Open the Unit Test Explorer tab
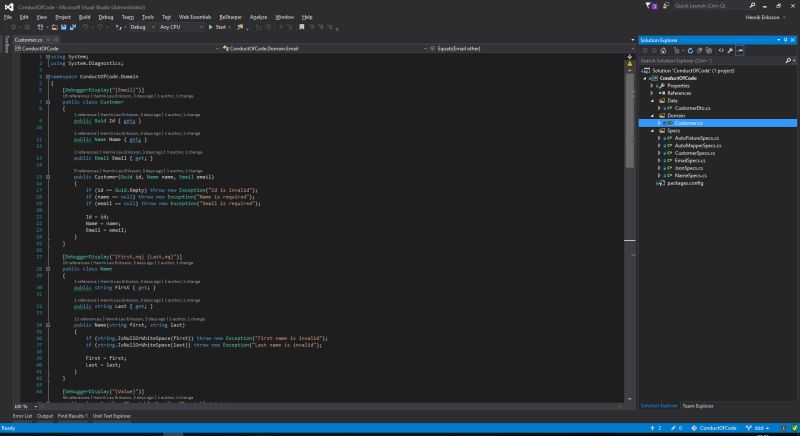Viewport: 800px width, 436px height. (112, 416)
